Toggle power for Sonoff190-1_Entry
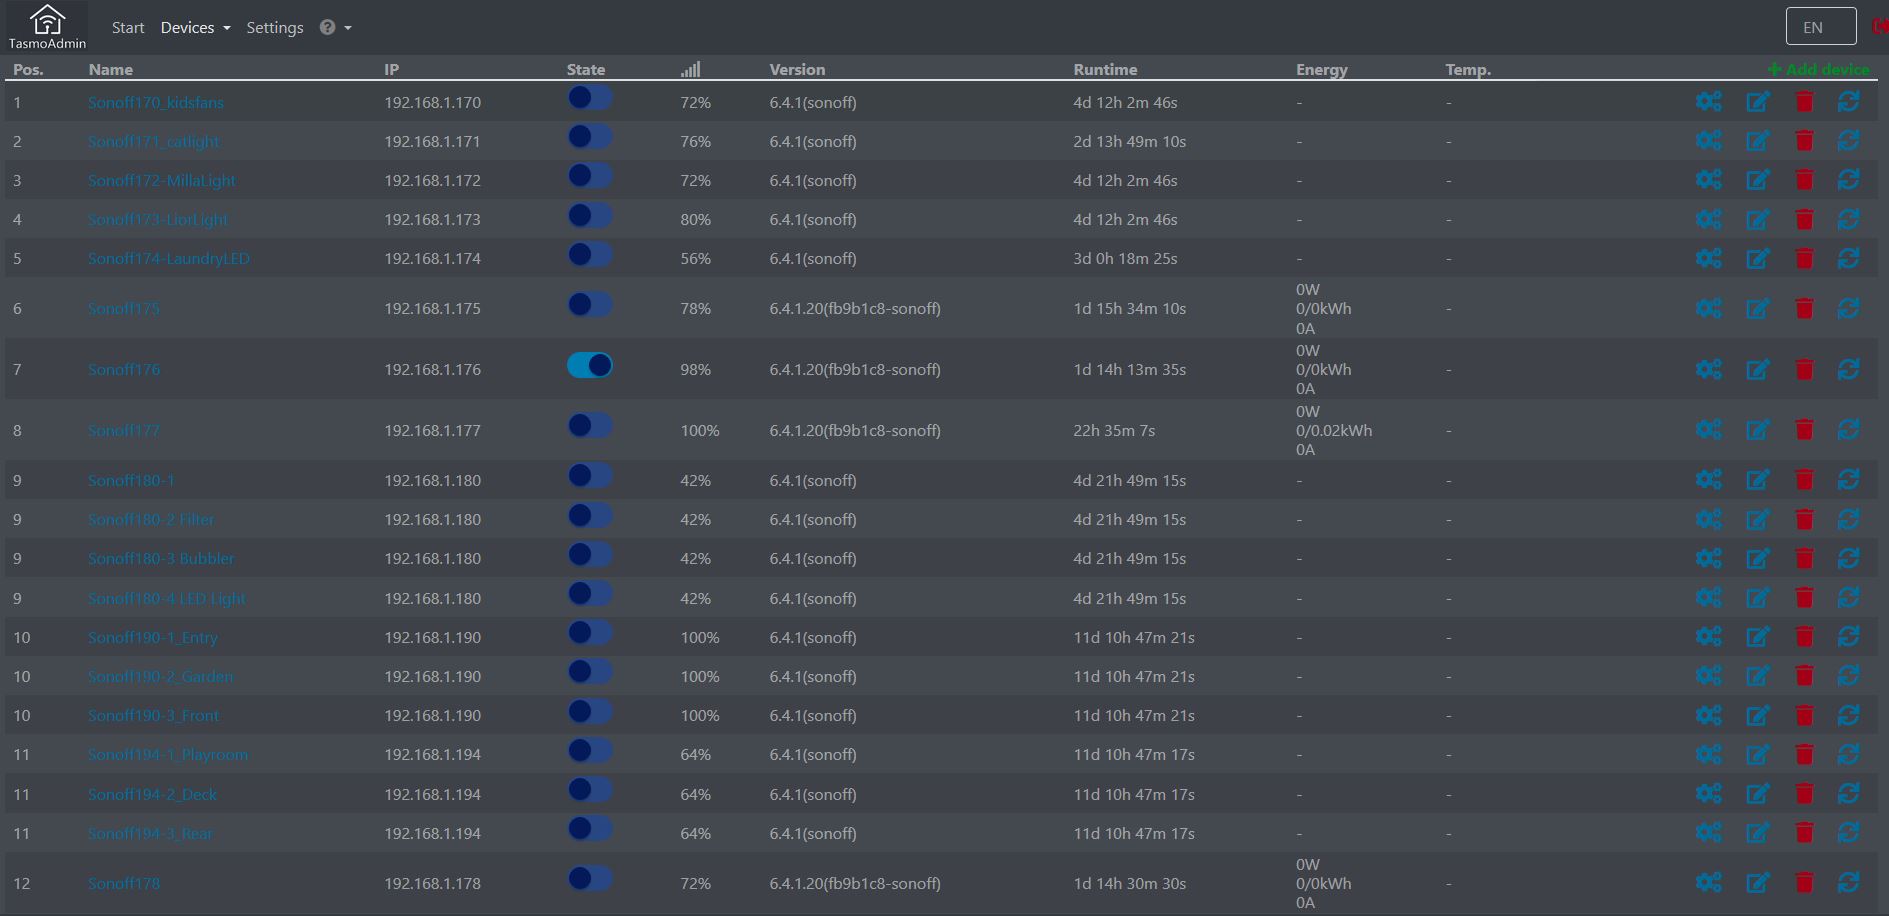Viewport: 1889px width, 916px height. [590, 633]
